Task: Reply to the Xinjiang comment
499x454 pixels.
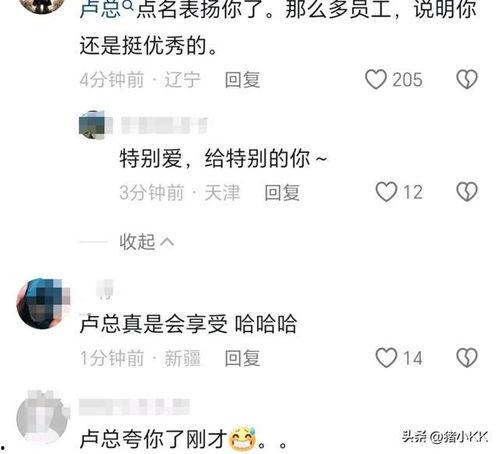Action: [x=242, y=358]
